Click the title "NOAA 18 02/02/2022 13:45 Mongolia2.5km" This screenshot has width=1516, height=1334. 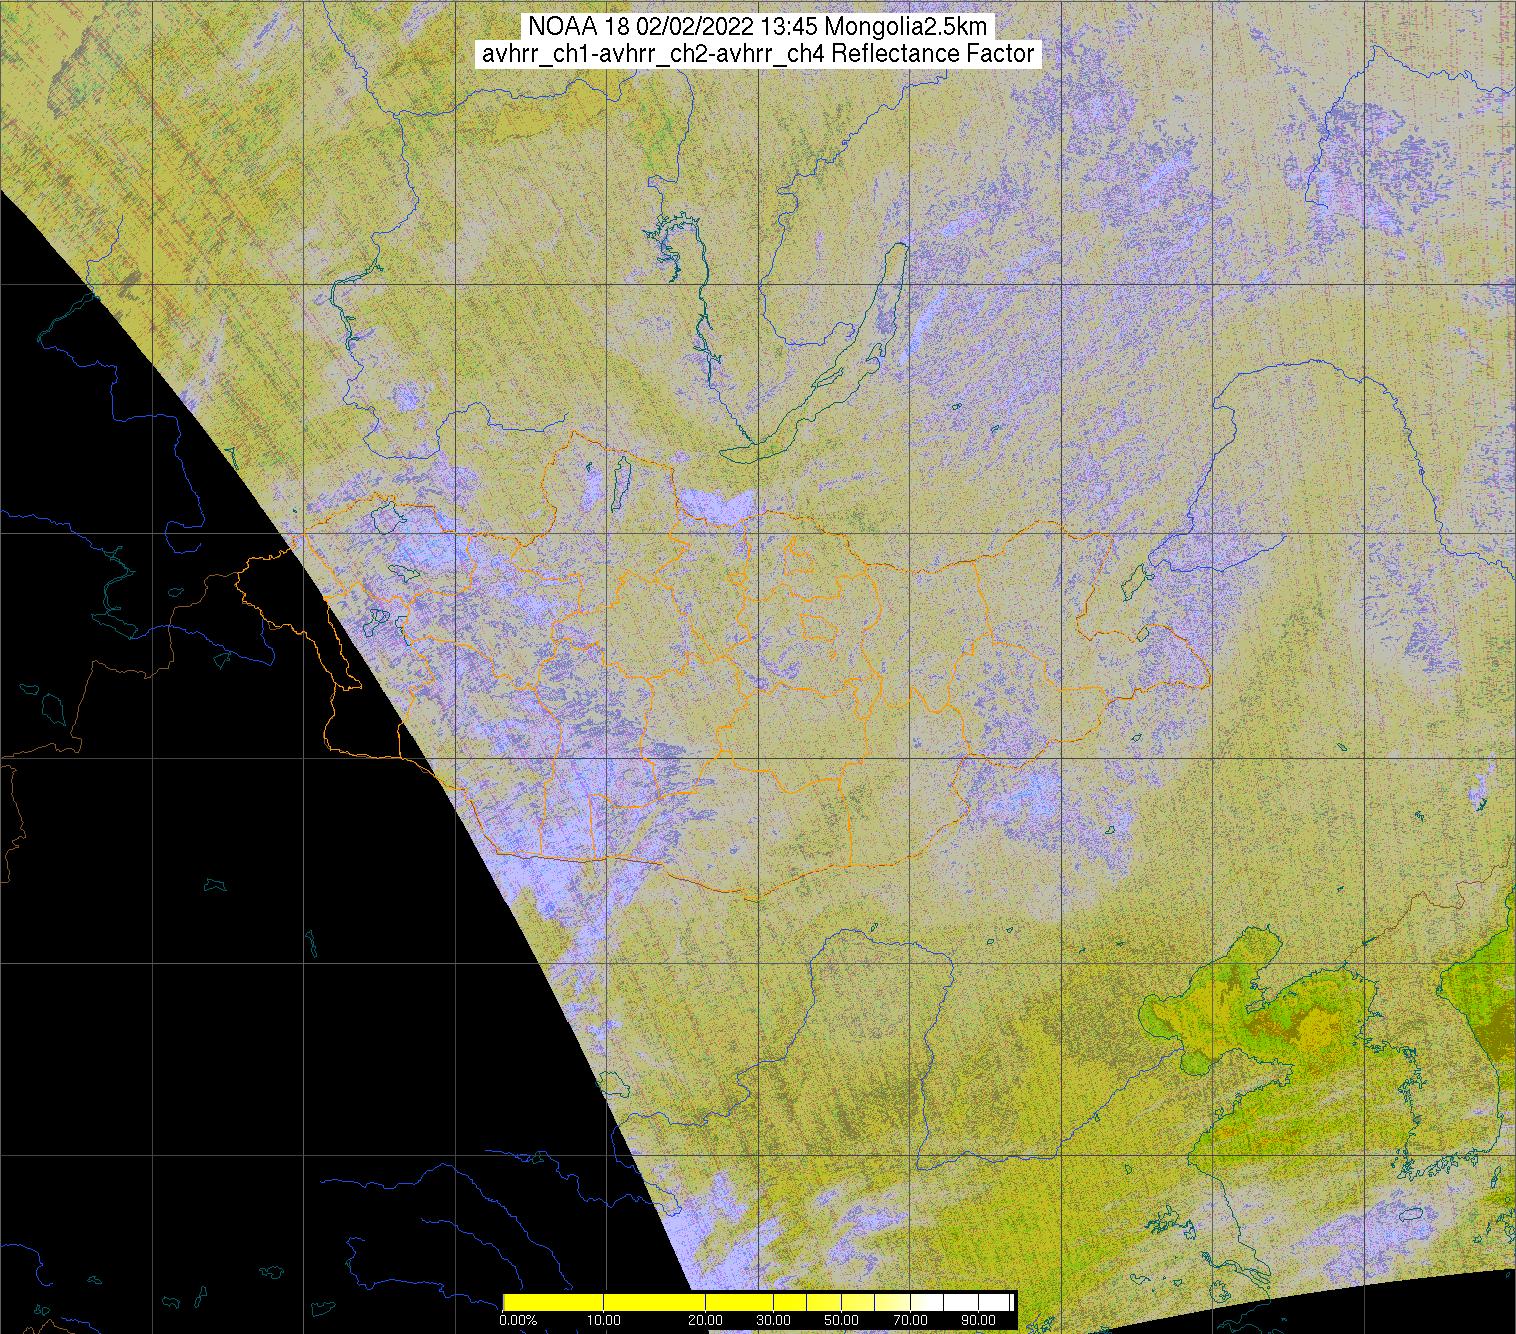[x=758, y=26]
